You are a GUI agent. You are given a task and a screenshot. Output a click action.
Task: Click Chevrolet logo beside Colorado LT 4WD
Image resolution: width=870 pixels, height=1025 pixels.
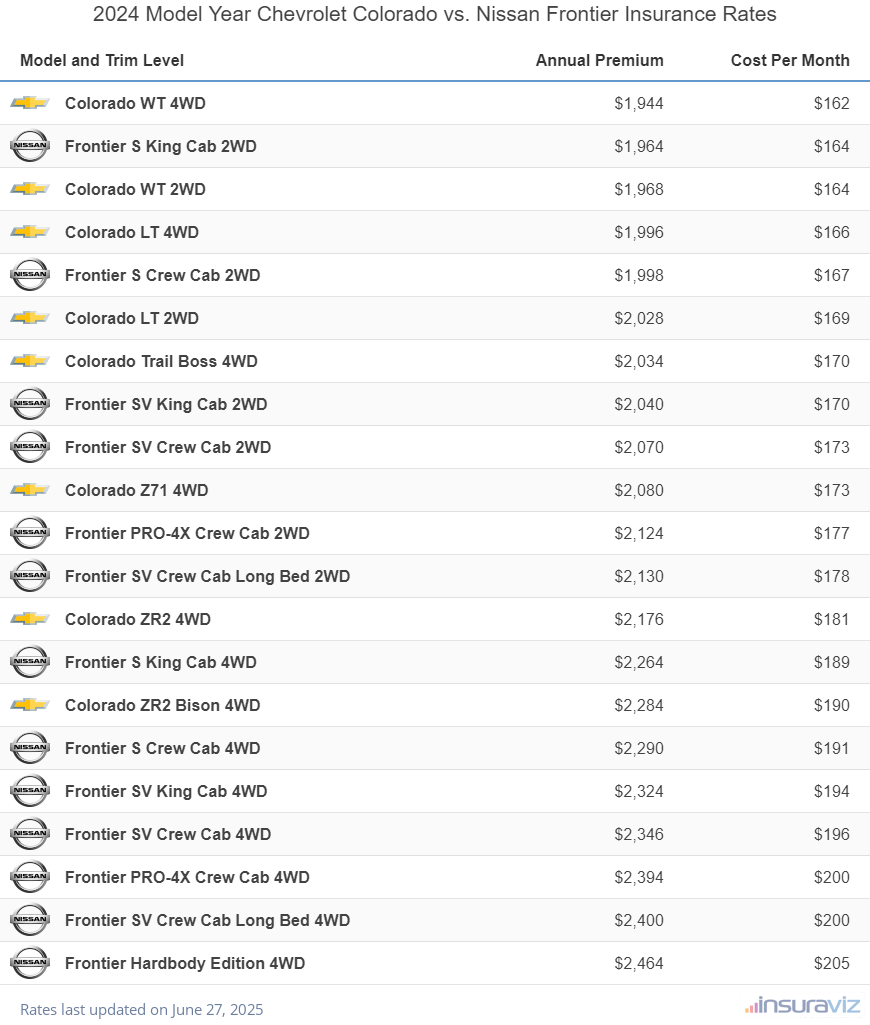coord(30,232)
